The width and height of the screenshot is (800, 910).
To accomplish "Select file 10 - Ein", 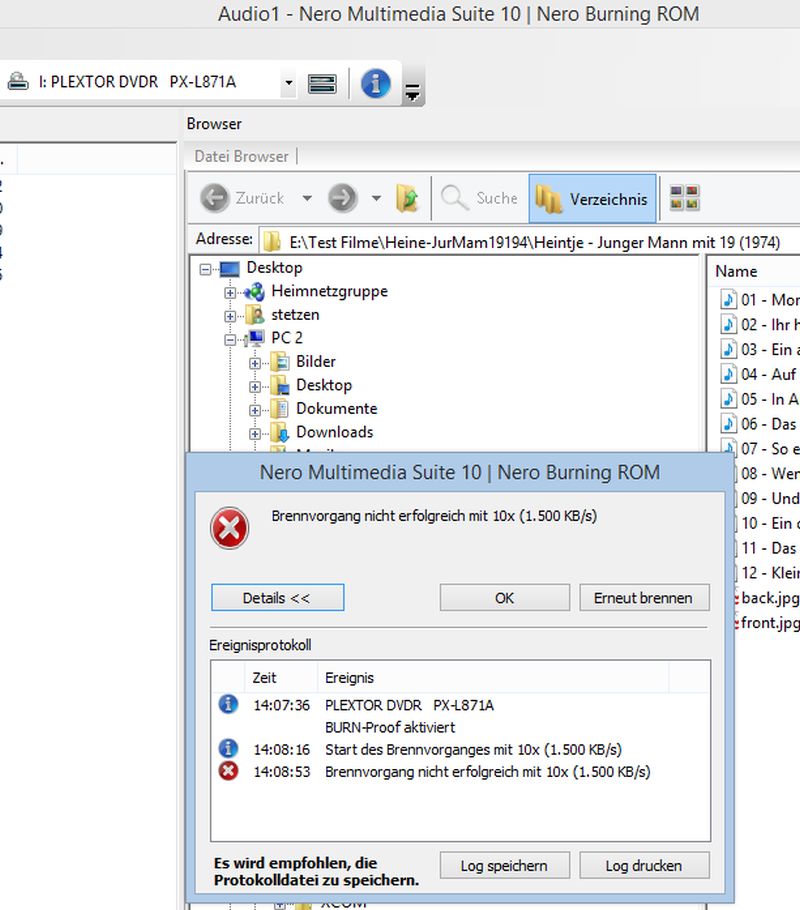I will pyautogui.click(x=767, y=523).
